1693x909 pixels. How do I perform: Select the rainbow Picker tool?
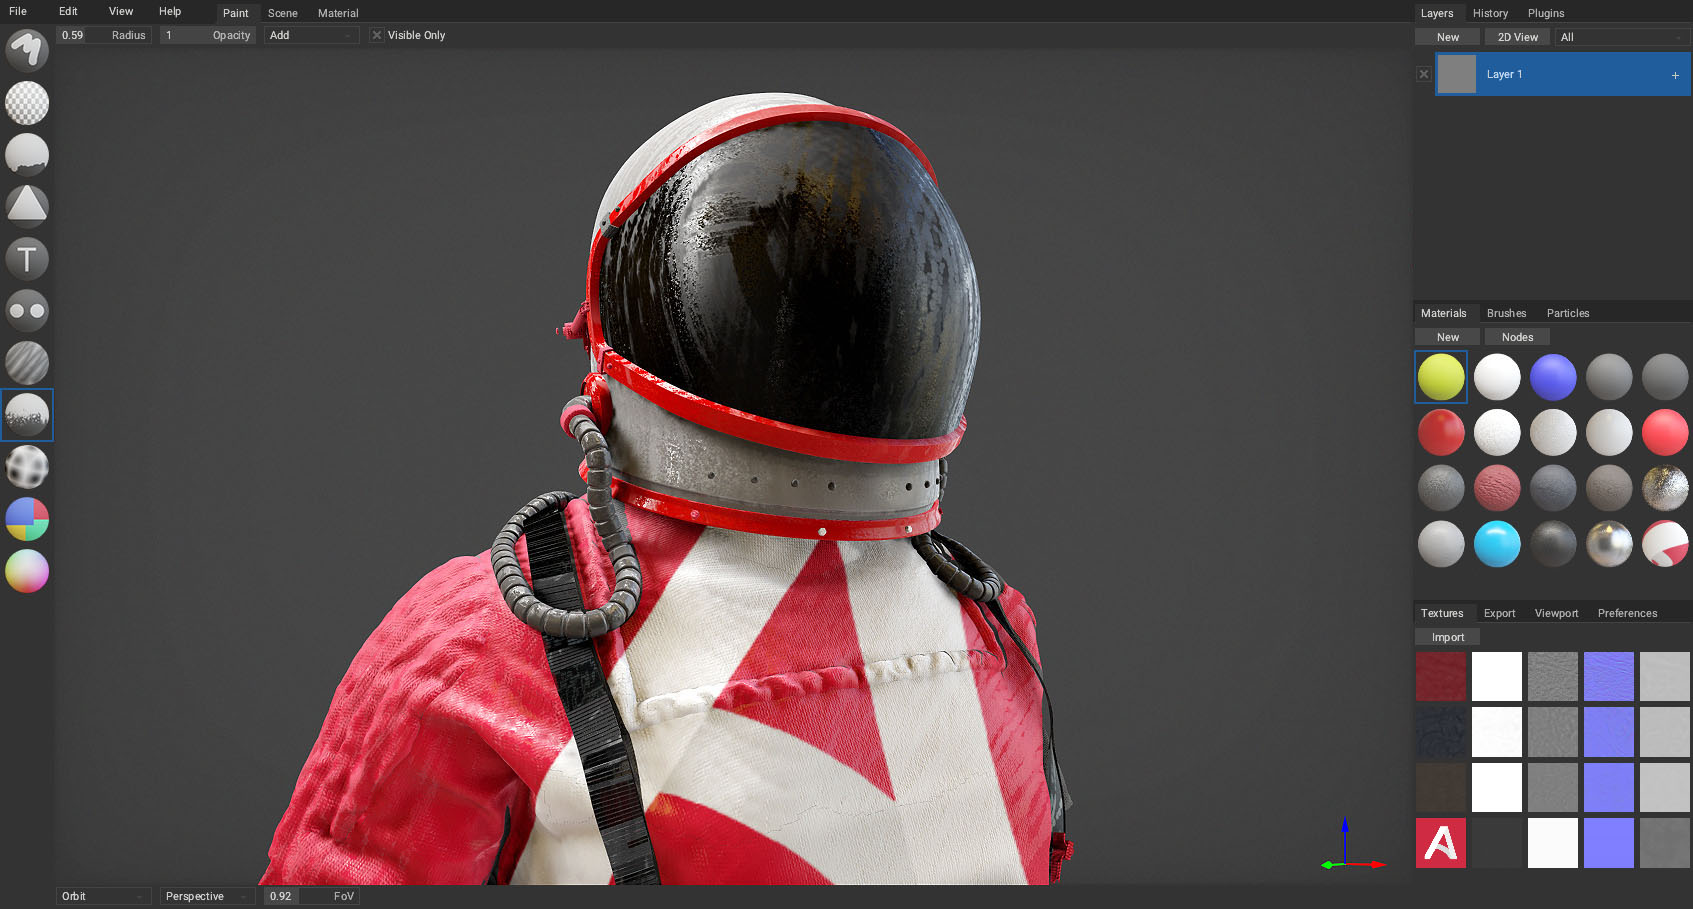click(27, 571)
